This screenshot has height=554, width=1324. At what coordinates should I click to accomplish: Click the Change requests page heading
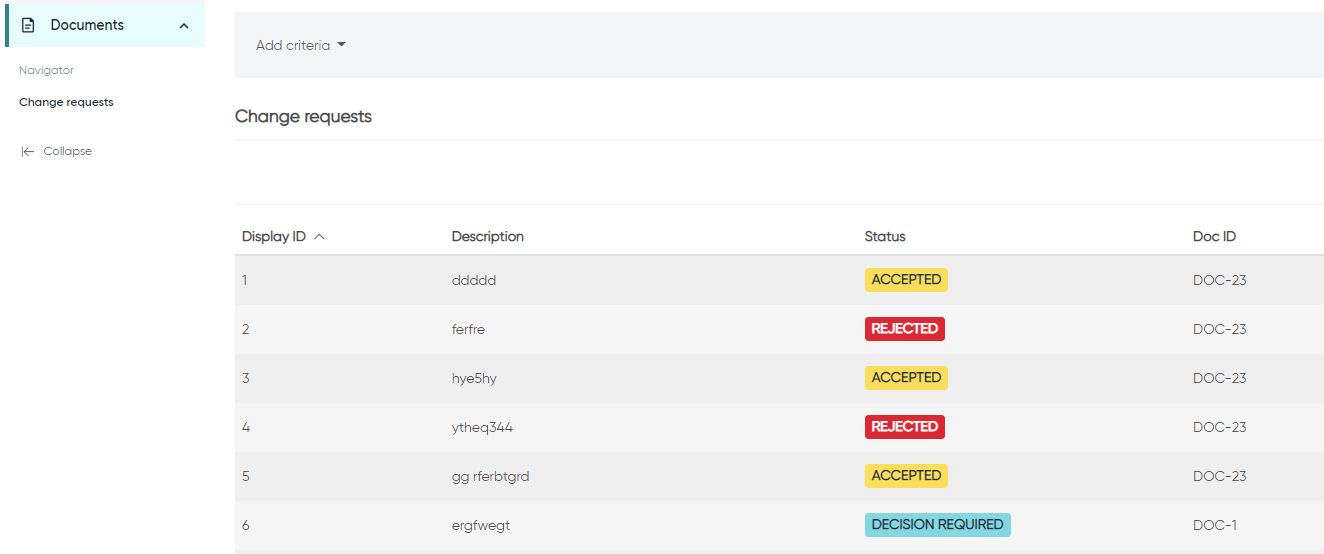[303, 117]
